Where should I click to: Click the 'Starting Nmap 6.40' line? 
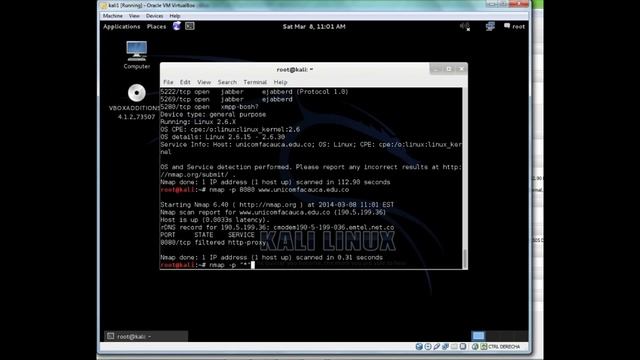(277, 204)
